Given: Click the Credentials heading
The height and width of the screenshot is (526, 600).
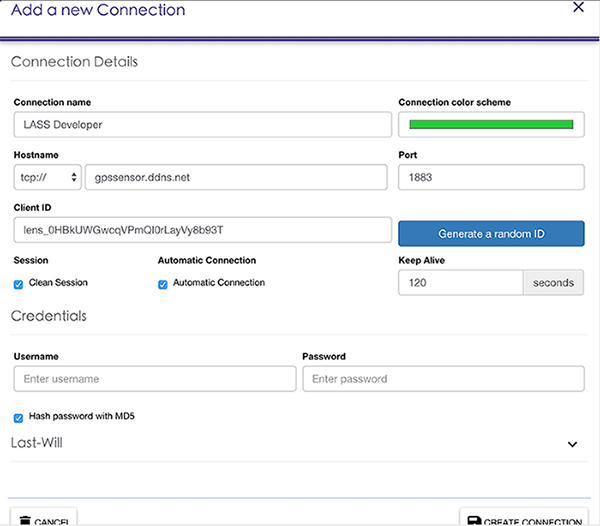Looking at the screenshot, I should pos(49,316).
